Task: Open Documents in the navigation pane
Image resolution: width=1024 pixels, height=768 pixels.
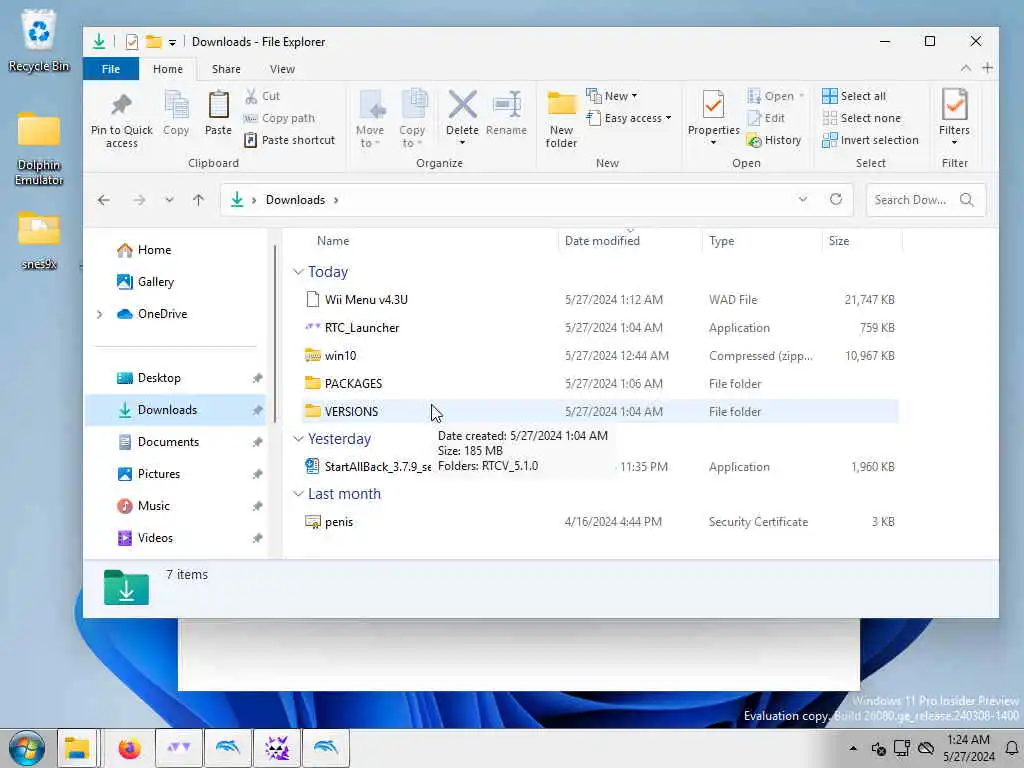Action: tap(168, 442)
